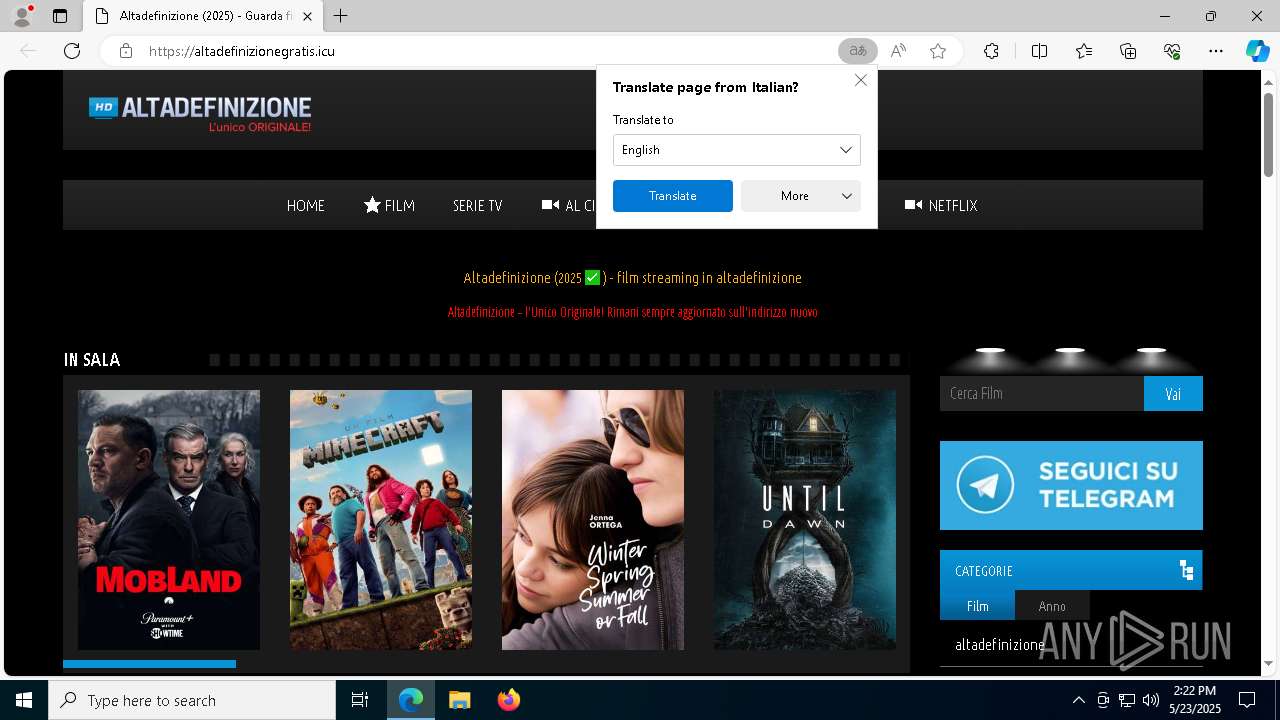Open the Collections icon
Image resolution: width=1280 pixels, height=720 pixels.
tap(1128, 51)
